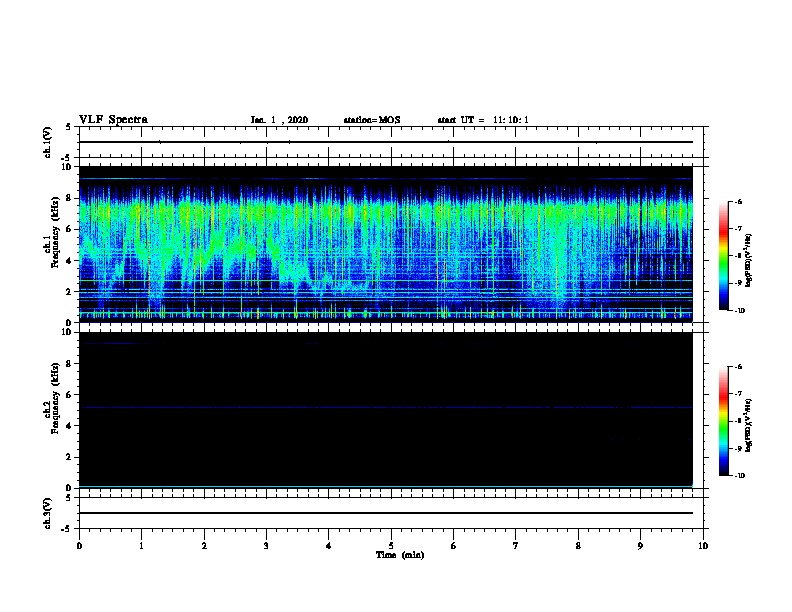Click the "ch.1(V)" axis label
This screenshot has width=792, height=612.
click(47, 142)
